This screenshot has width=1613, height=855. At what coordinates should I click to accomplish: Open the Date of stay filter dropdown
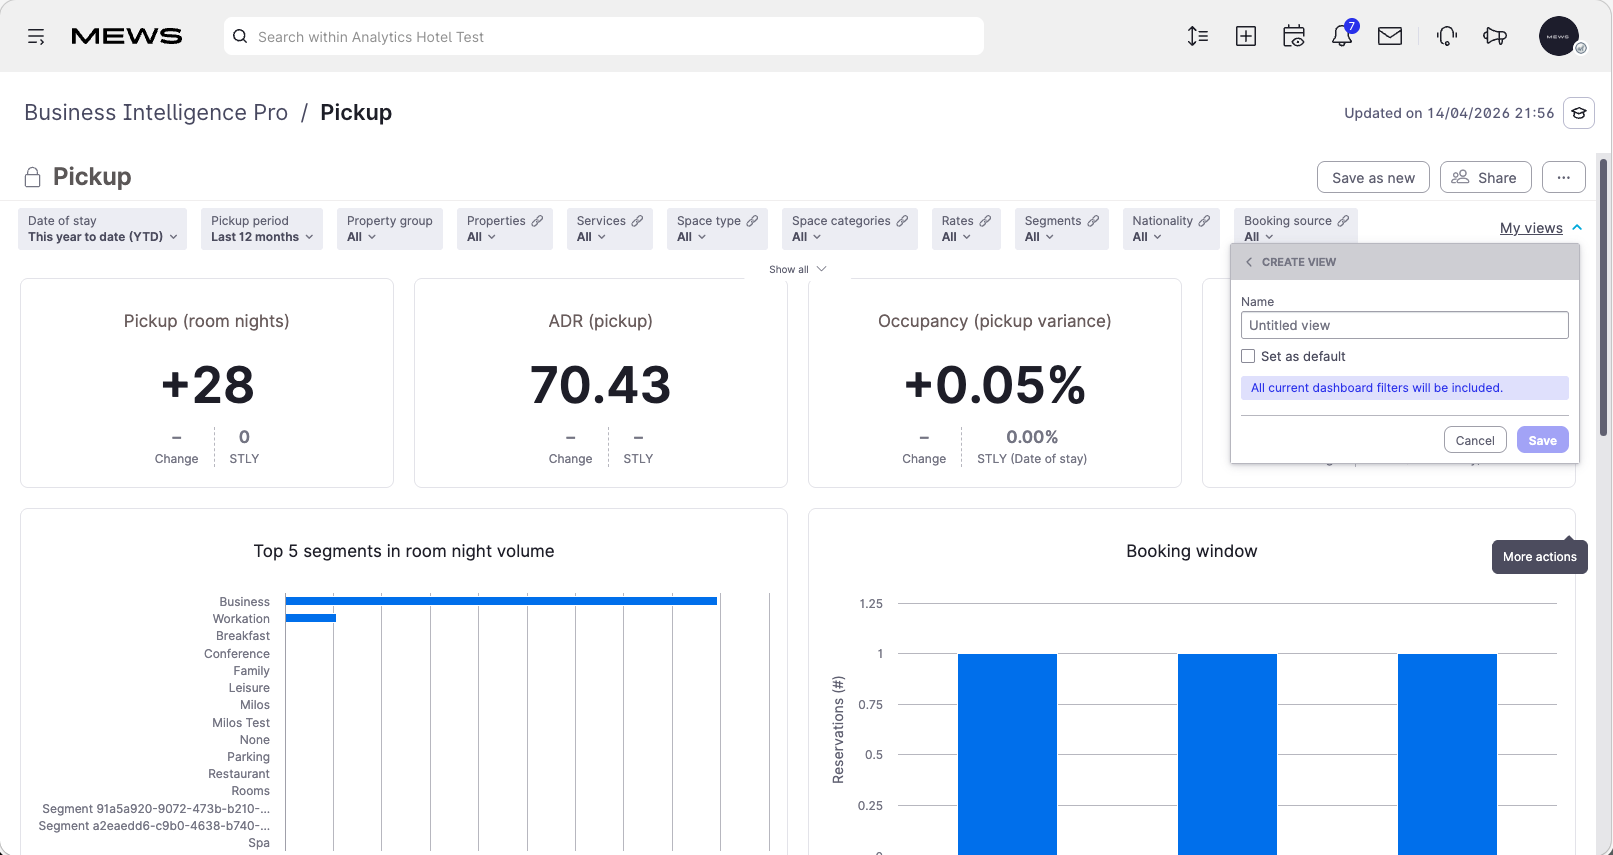pos(103,229)
